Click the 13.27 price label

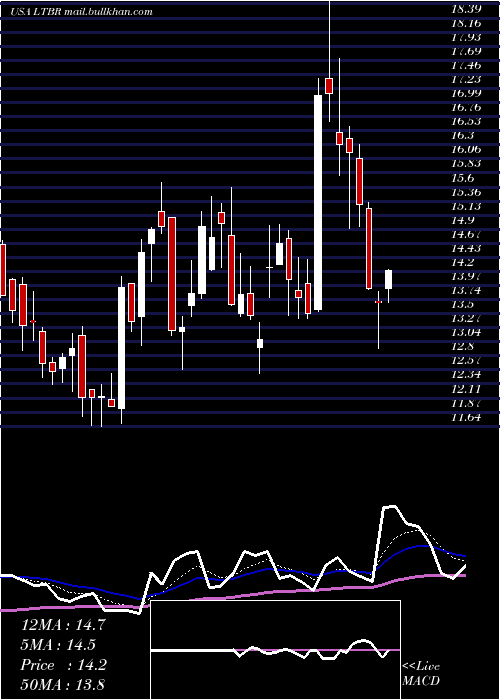(x=466, y=319)
